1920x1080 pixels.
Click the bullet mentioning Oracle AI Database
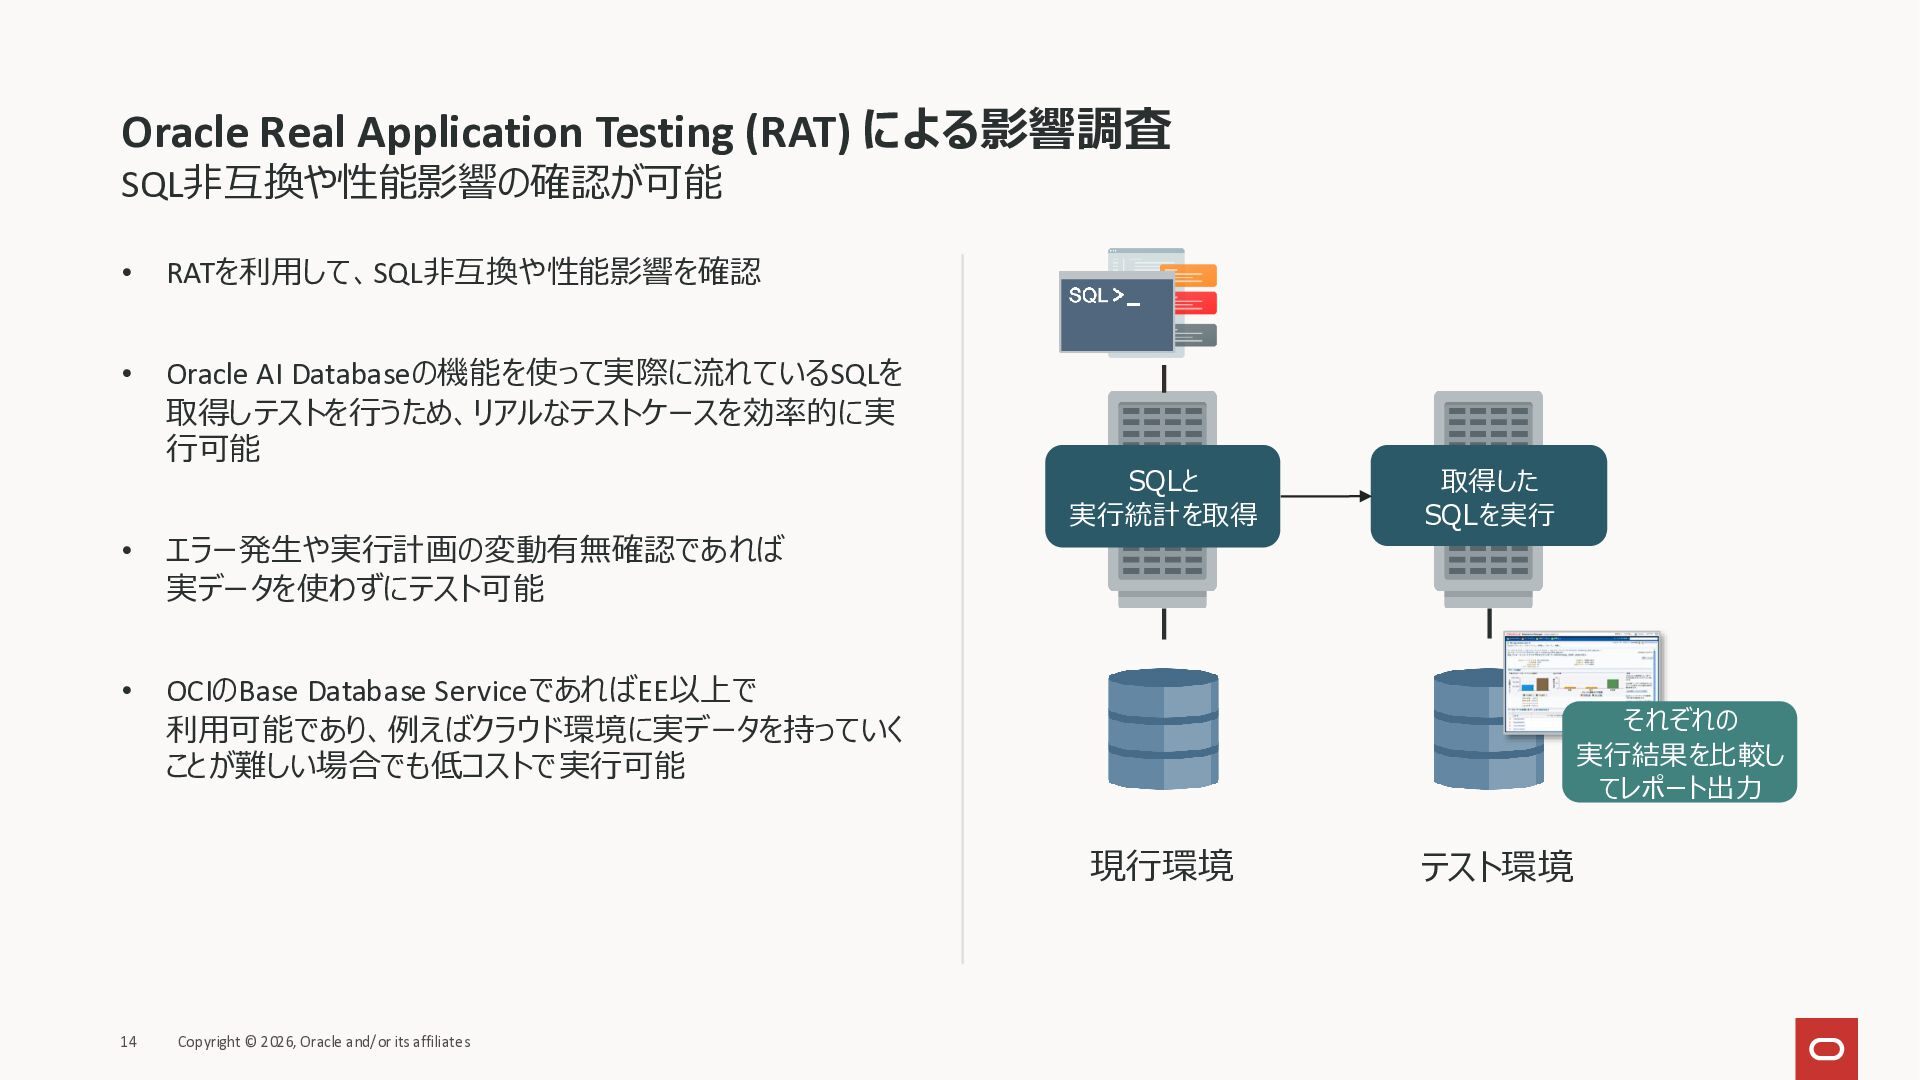pyautogui.click(x=533, y=411)
